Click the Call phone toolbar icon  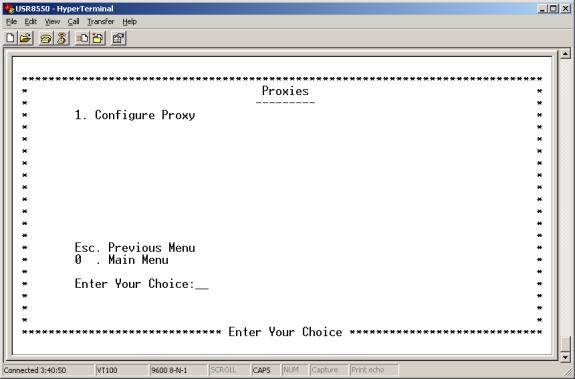point(46,38)
